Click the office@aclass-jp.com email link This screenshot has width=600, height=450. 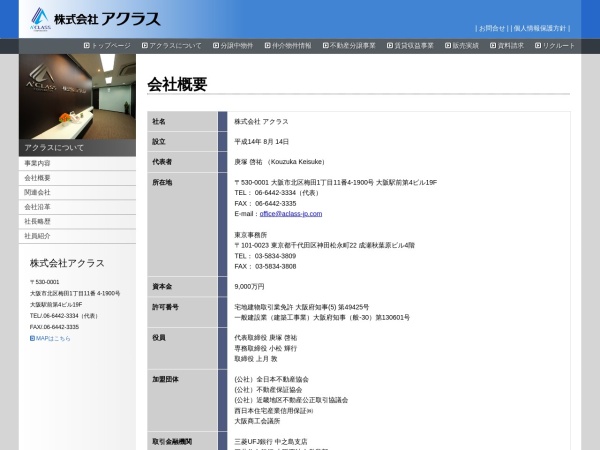(291, 214)
